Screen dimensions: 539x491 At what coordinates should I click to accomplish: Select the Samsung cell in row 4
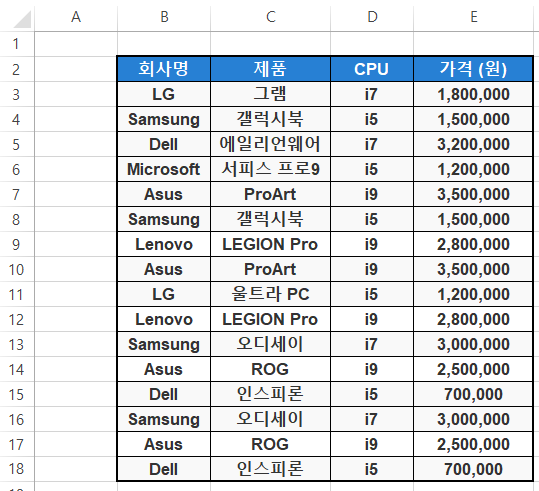click(164, 119)
